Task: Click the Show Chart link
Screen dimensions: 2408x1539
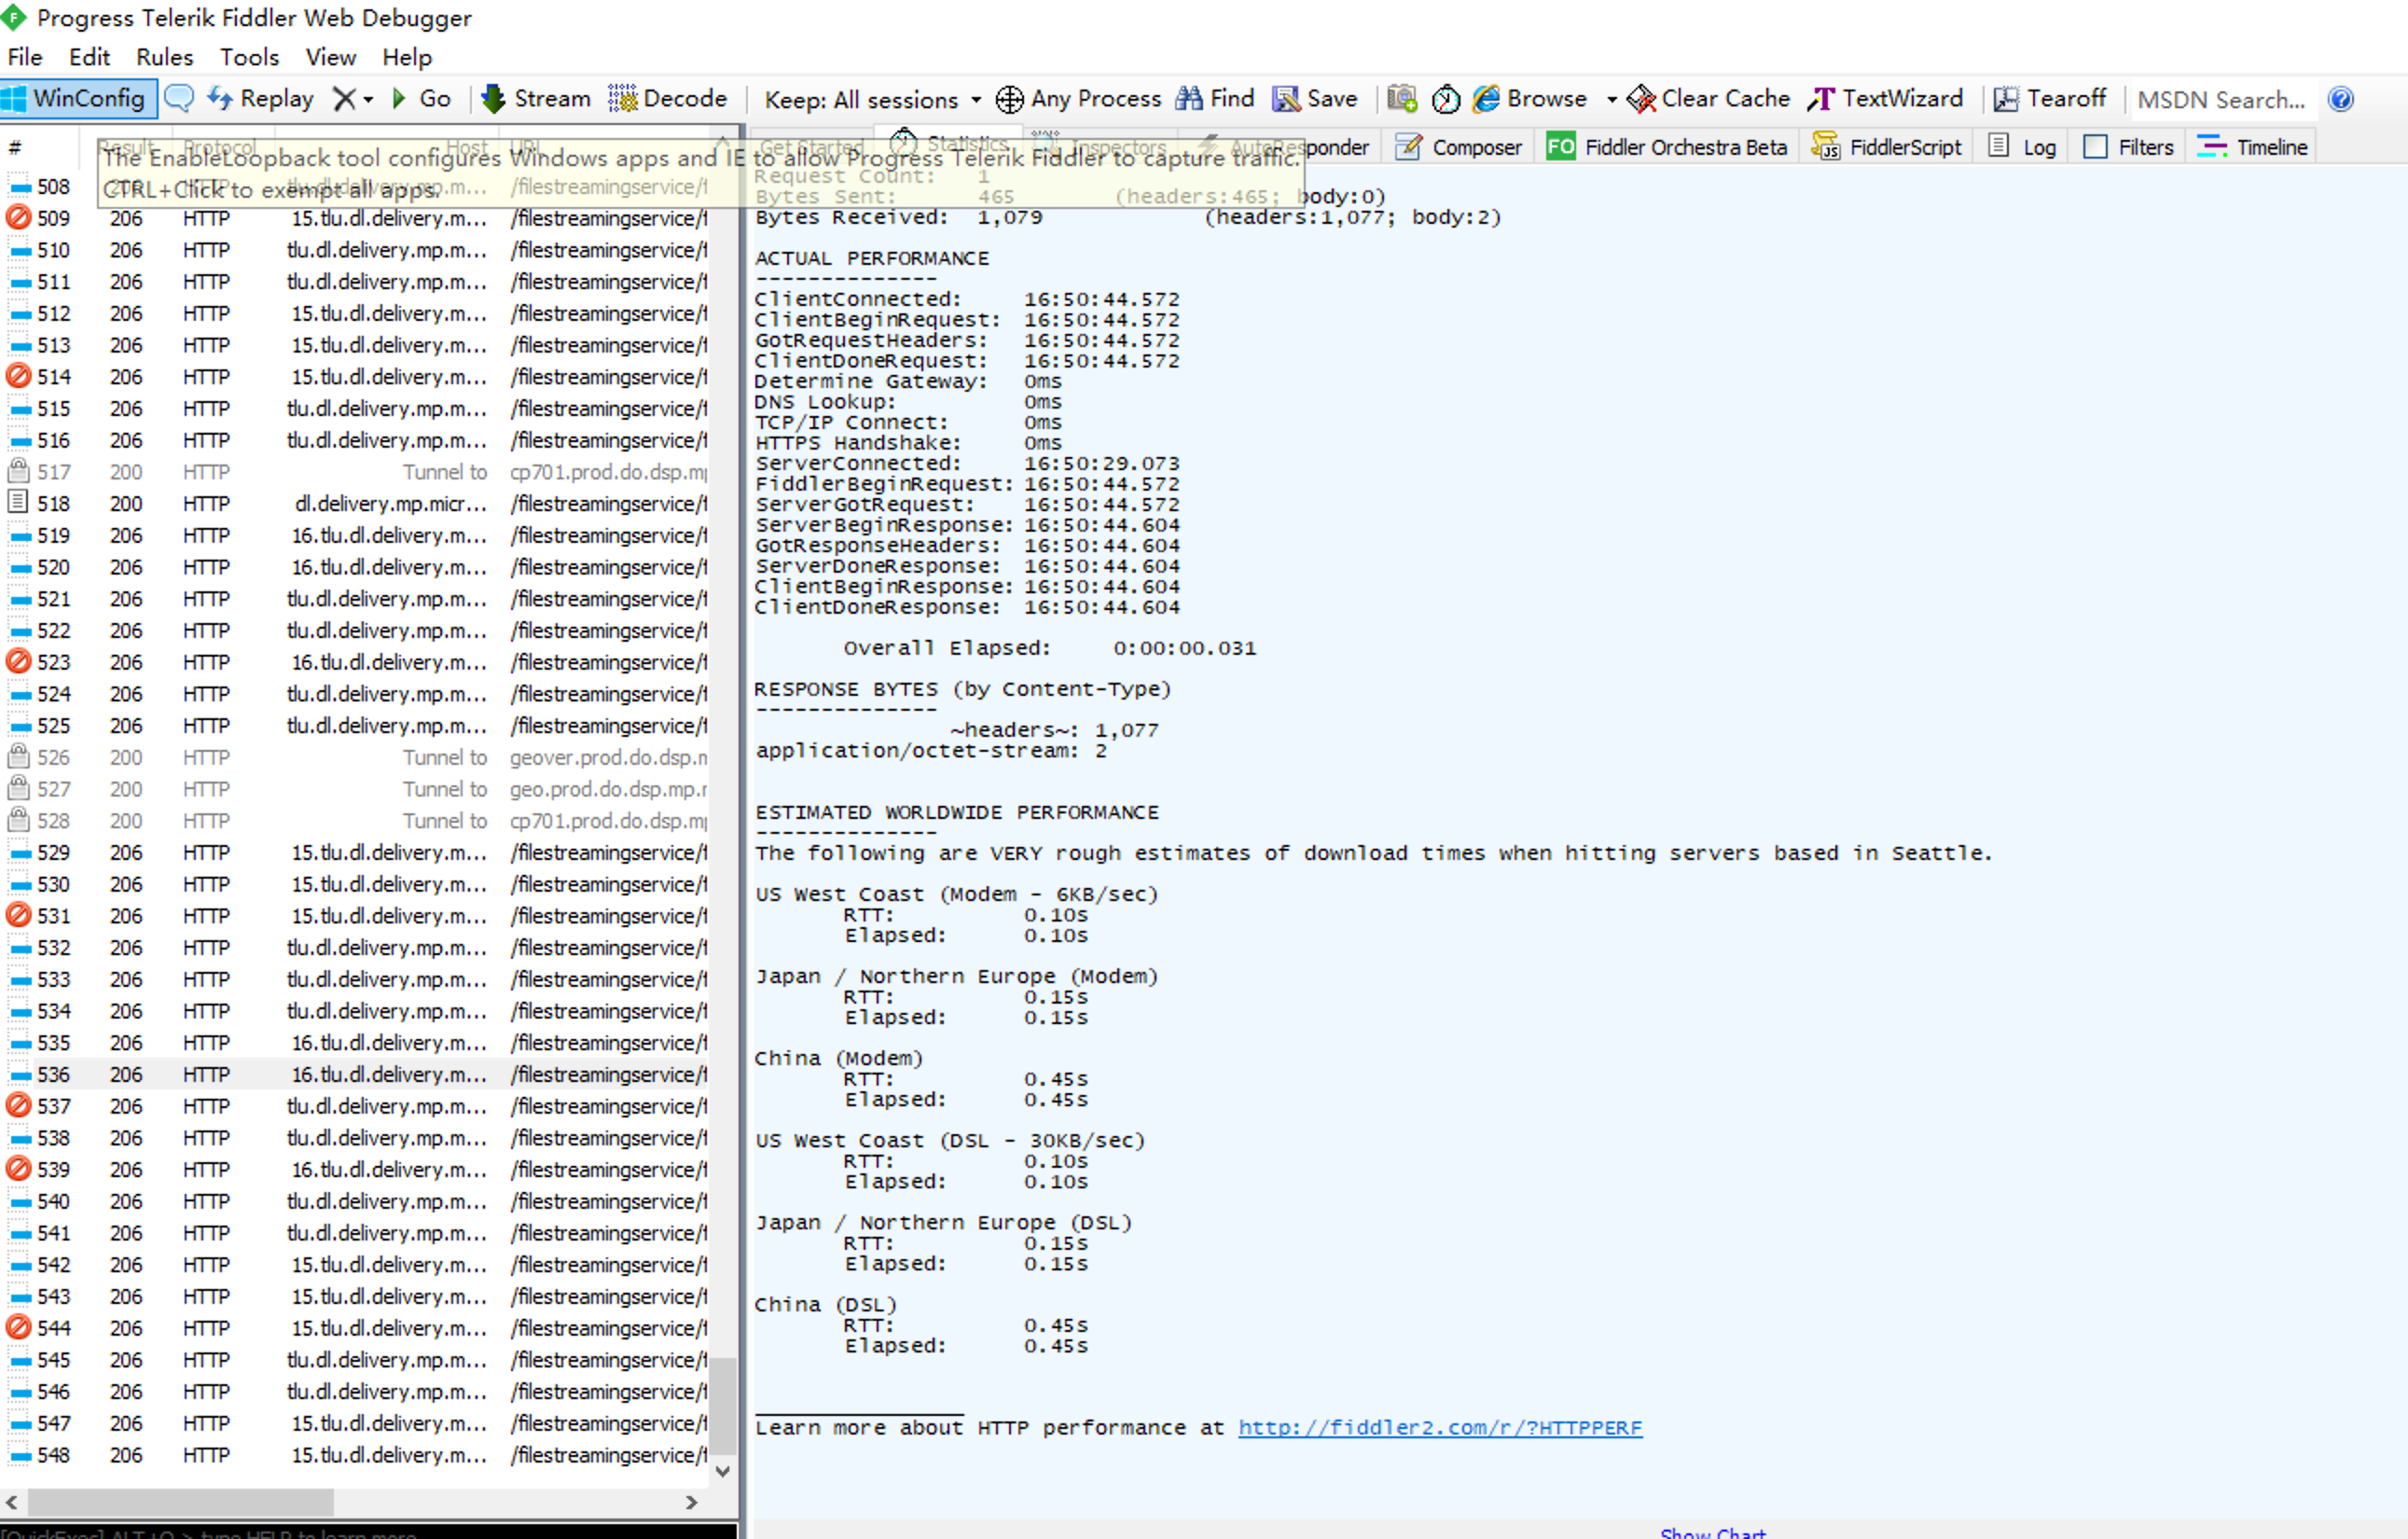Action: coord(1713,1532)
